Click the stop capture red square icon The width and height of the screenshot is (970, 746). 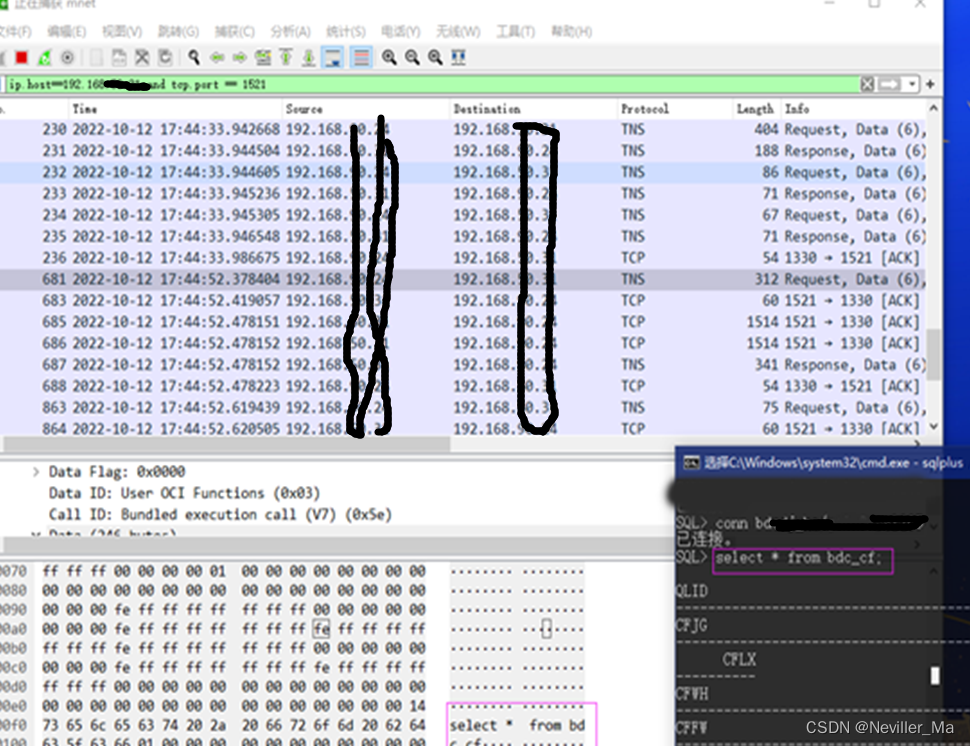[x=19, y=57]
